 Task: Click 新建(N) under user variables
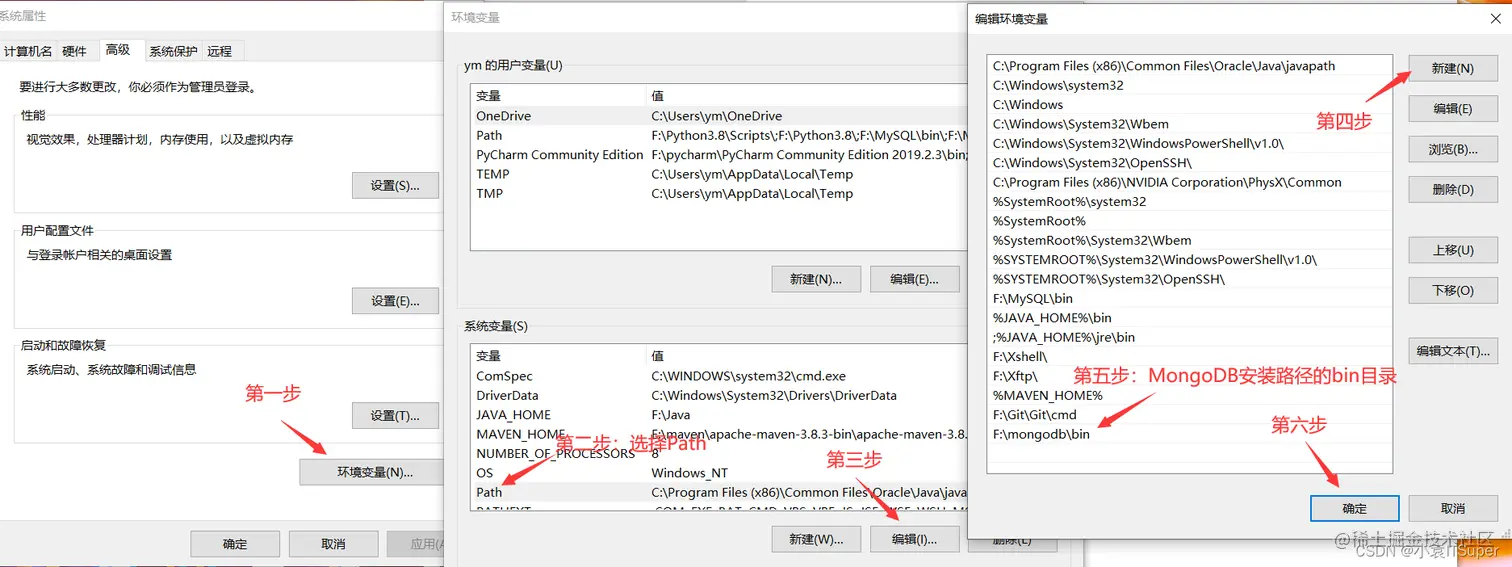click(816, 279)
